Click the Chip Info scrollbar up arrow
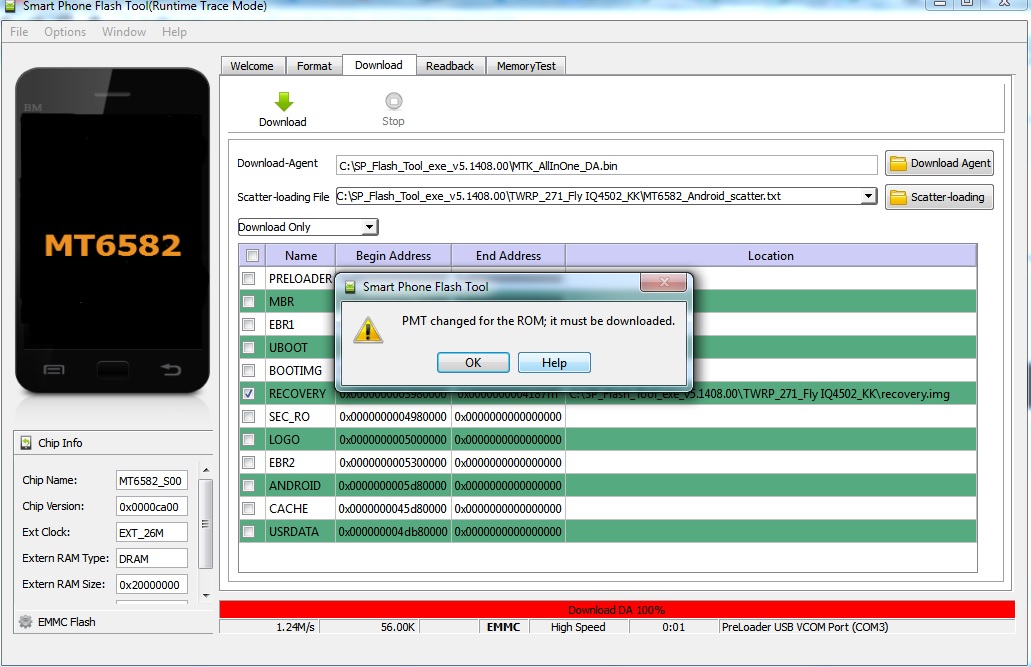 point(206,470)
